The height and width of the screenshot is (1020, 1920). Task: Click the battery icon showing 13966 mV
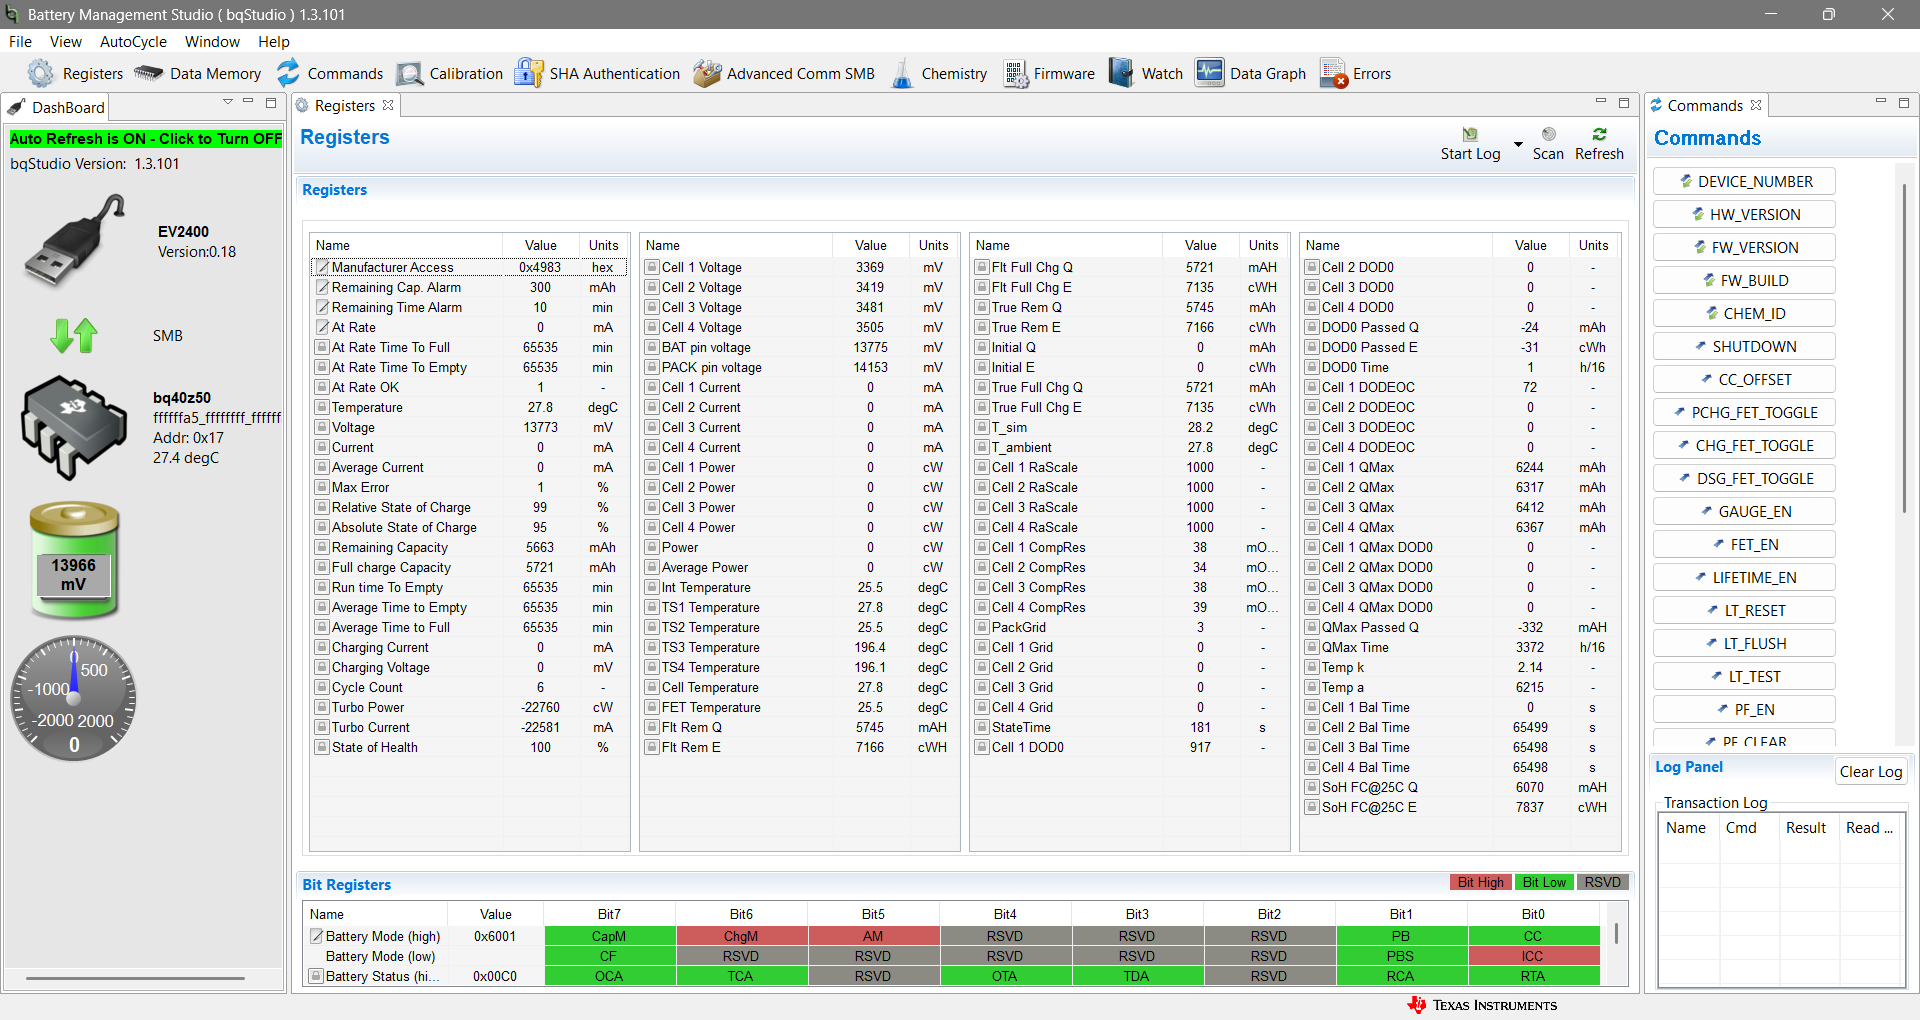tap(74, 560)
